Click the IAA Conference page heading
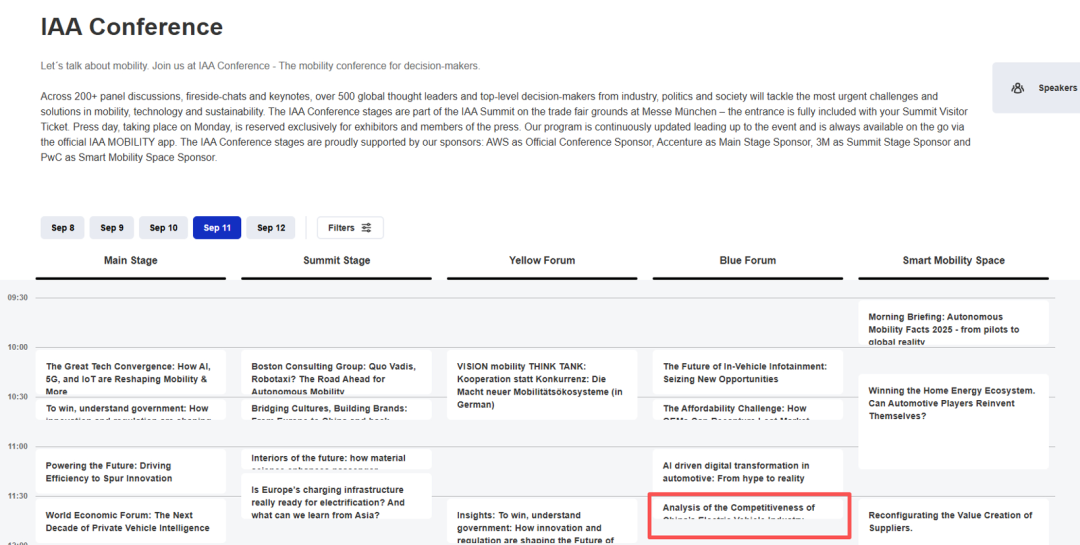The image size is (1080, 545). click(132, 27)
